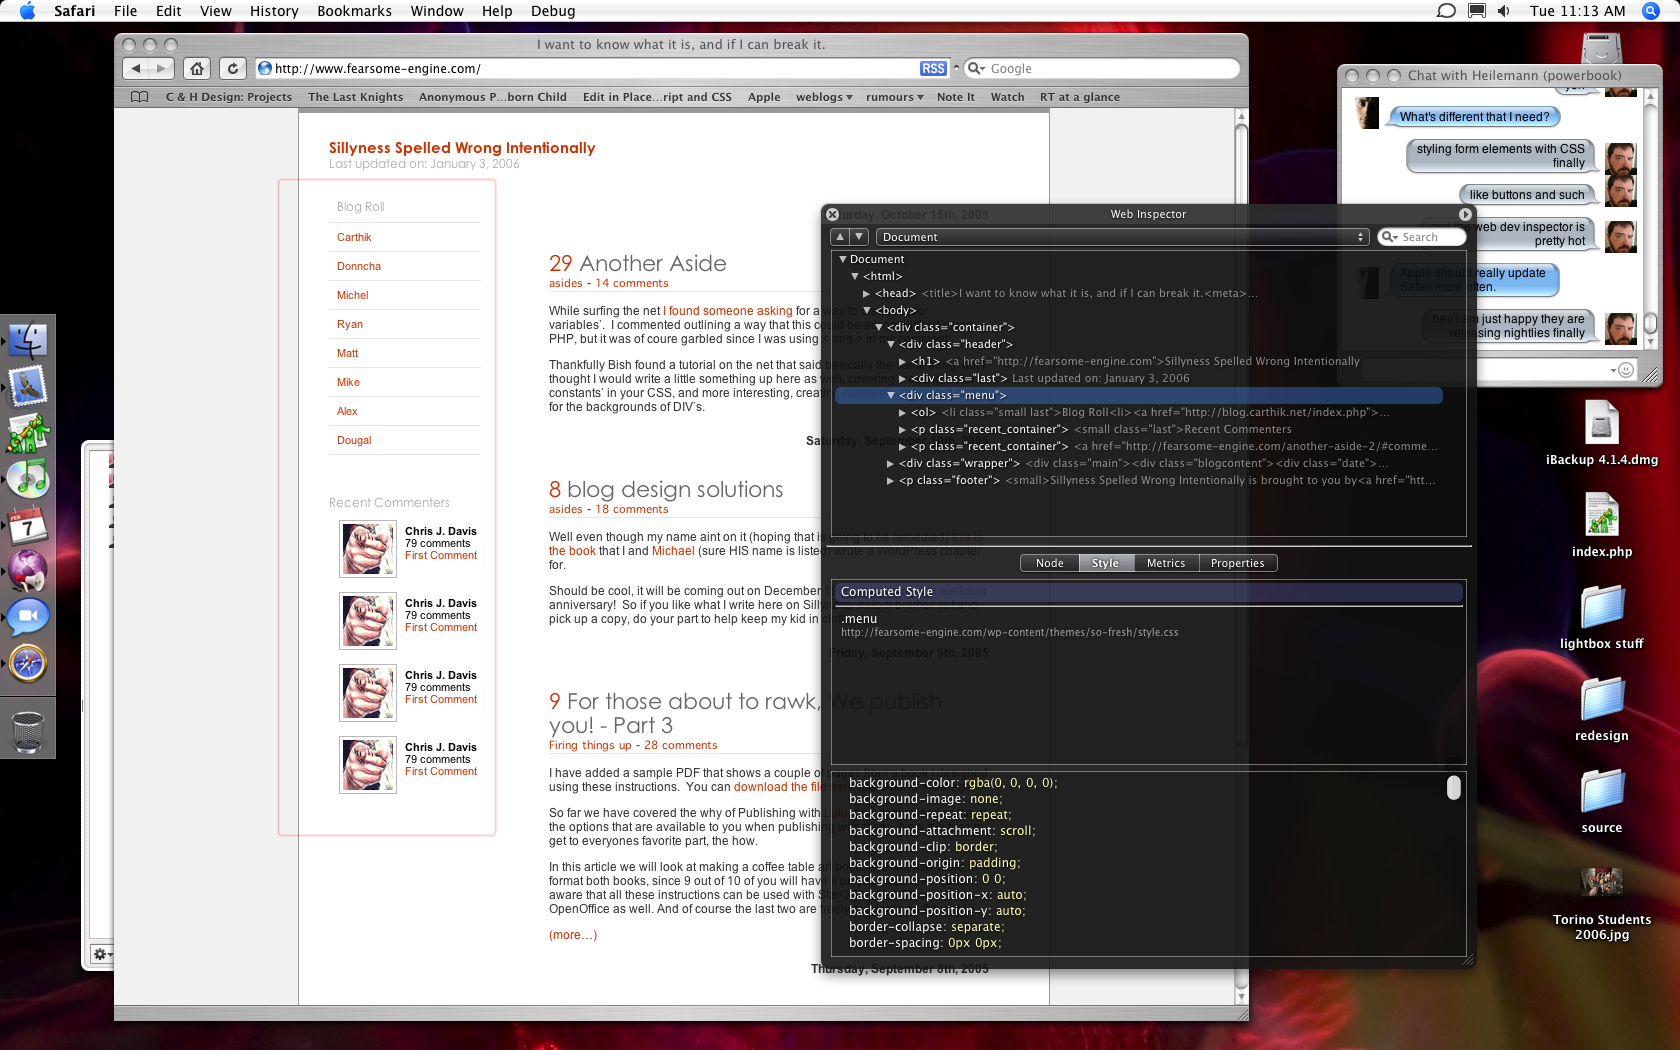Click the Dougal blogroll link
1680x1050 pixels.
click(x=354, y=440)
